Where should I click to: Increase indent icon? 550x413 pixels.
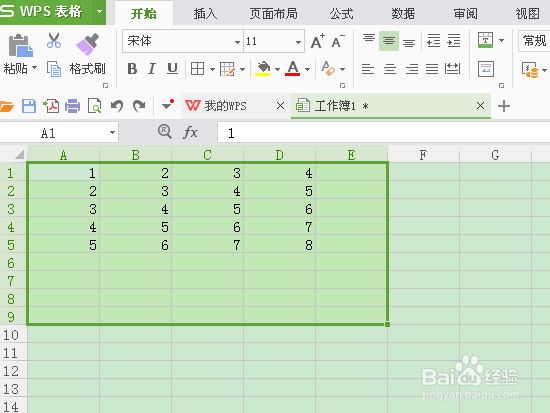click(x=454, y=41)
